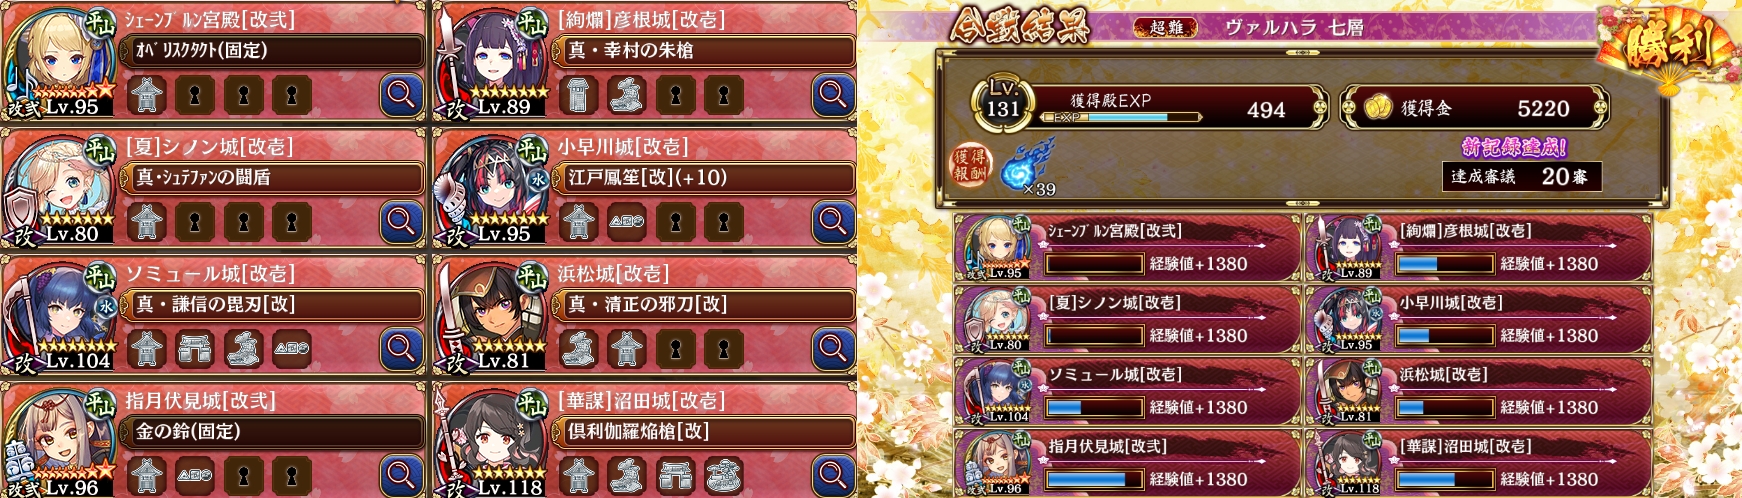Screen dimensions: 1742x498
Task: Inspect 浜松城[改壱] with the magnifier icon
Action: [833, 349]
